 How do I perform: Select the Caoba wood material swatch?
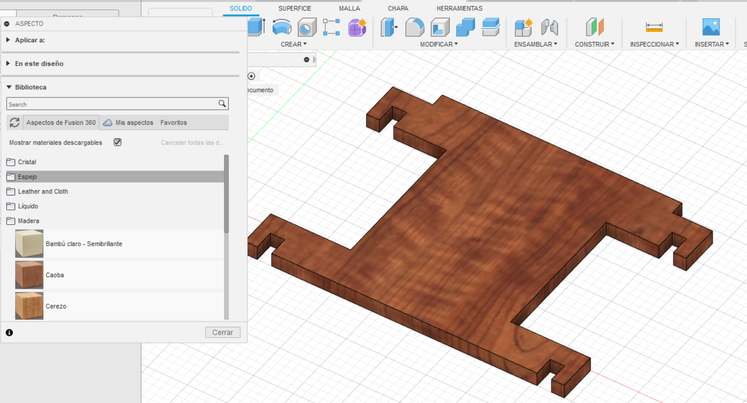(29, 274)
